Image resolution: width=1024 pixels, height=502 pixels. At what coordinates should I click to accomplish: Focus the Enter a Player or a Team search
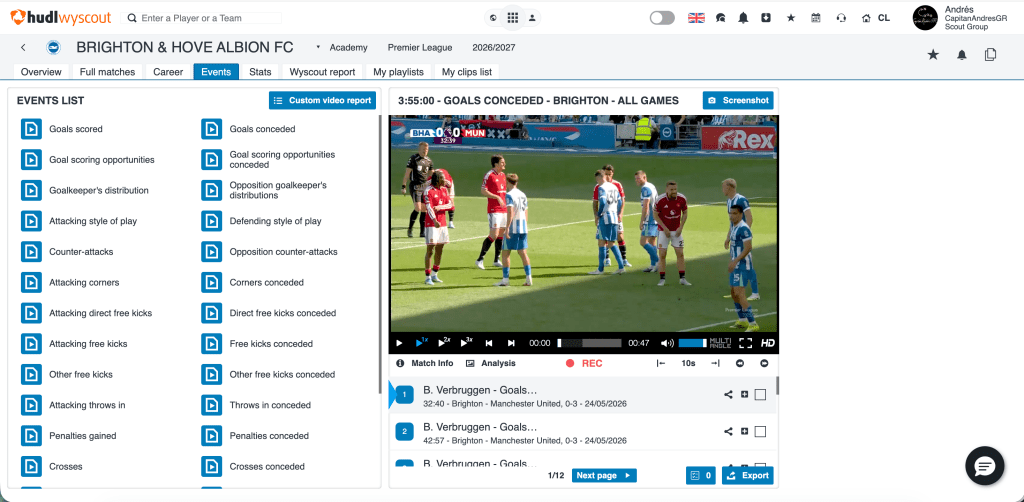202,18
